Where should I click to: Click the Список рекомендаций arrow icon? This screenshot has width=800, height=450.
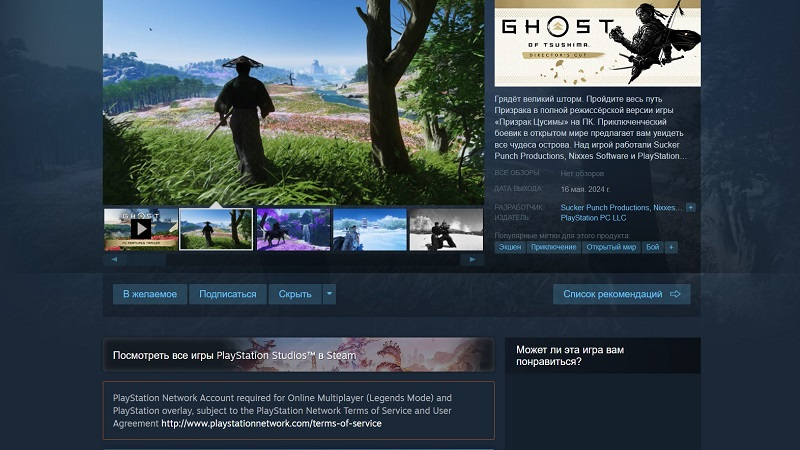click(x=675, y=294)
